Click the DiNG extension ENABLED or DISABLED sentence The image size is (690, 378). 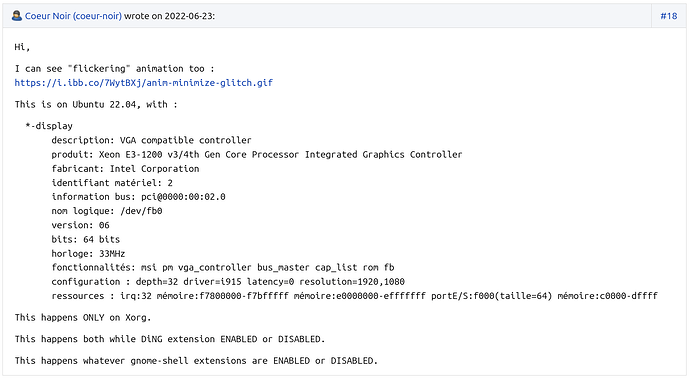tap(170, 339)
